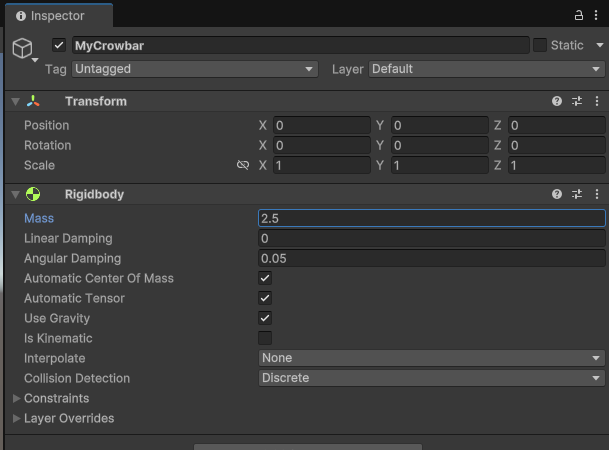The height and width of the screenshot is (450, 609).
Task: Turn off Use Gravity
Action: pyautogui.click(x=265, y=318)
